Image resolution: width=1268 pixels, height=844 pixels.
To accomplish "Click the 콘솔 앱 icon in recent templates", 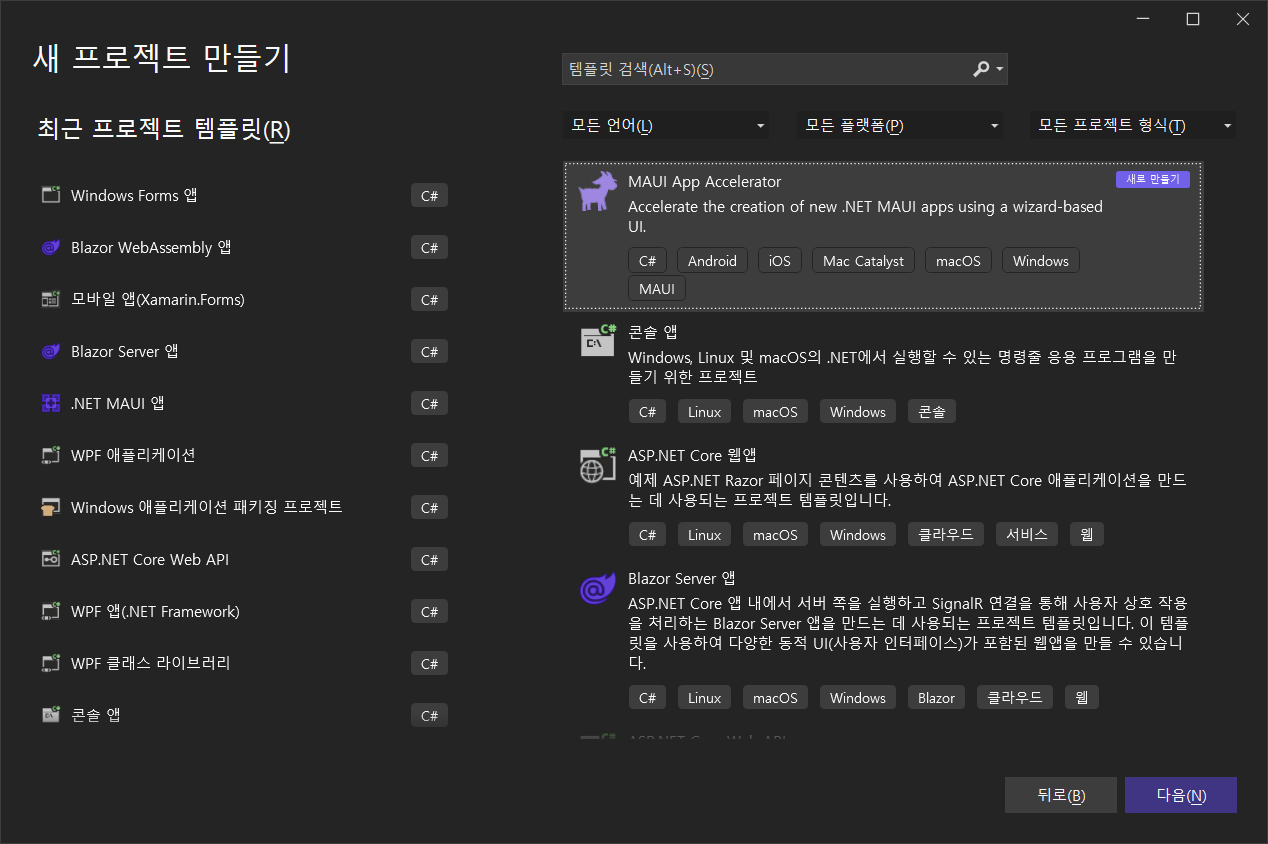I will [51, 715].
